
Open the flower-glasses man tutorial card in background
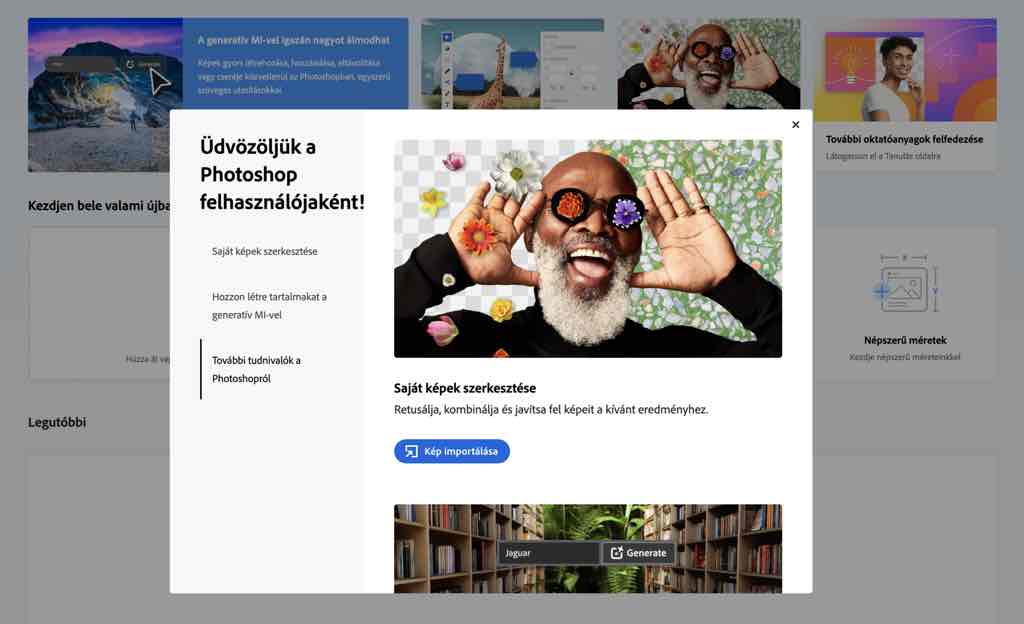709,63
